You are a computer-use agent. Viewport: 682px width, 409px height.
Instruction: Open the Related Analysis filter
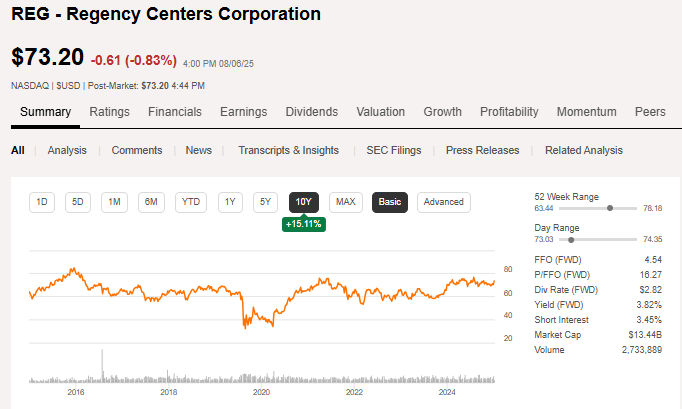point(583,150)
